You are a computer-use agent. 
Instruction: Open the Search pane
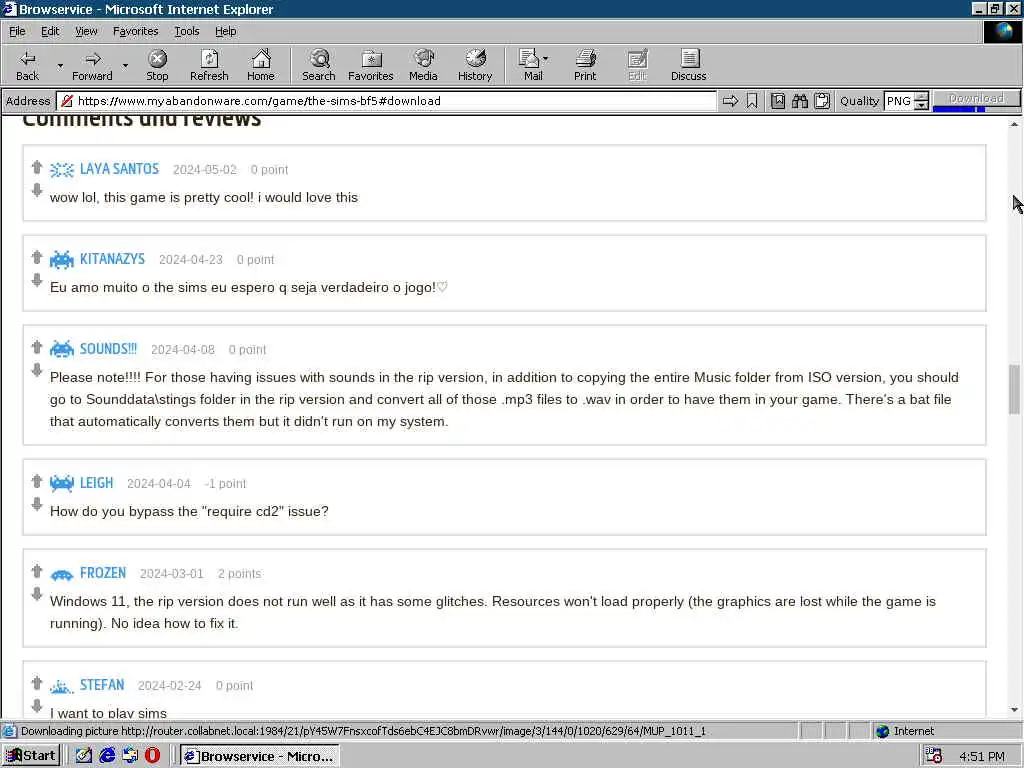(319, 65)
